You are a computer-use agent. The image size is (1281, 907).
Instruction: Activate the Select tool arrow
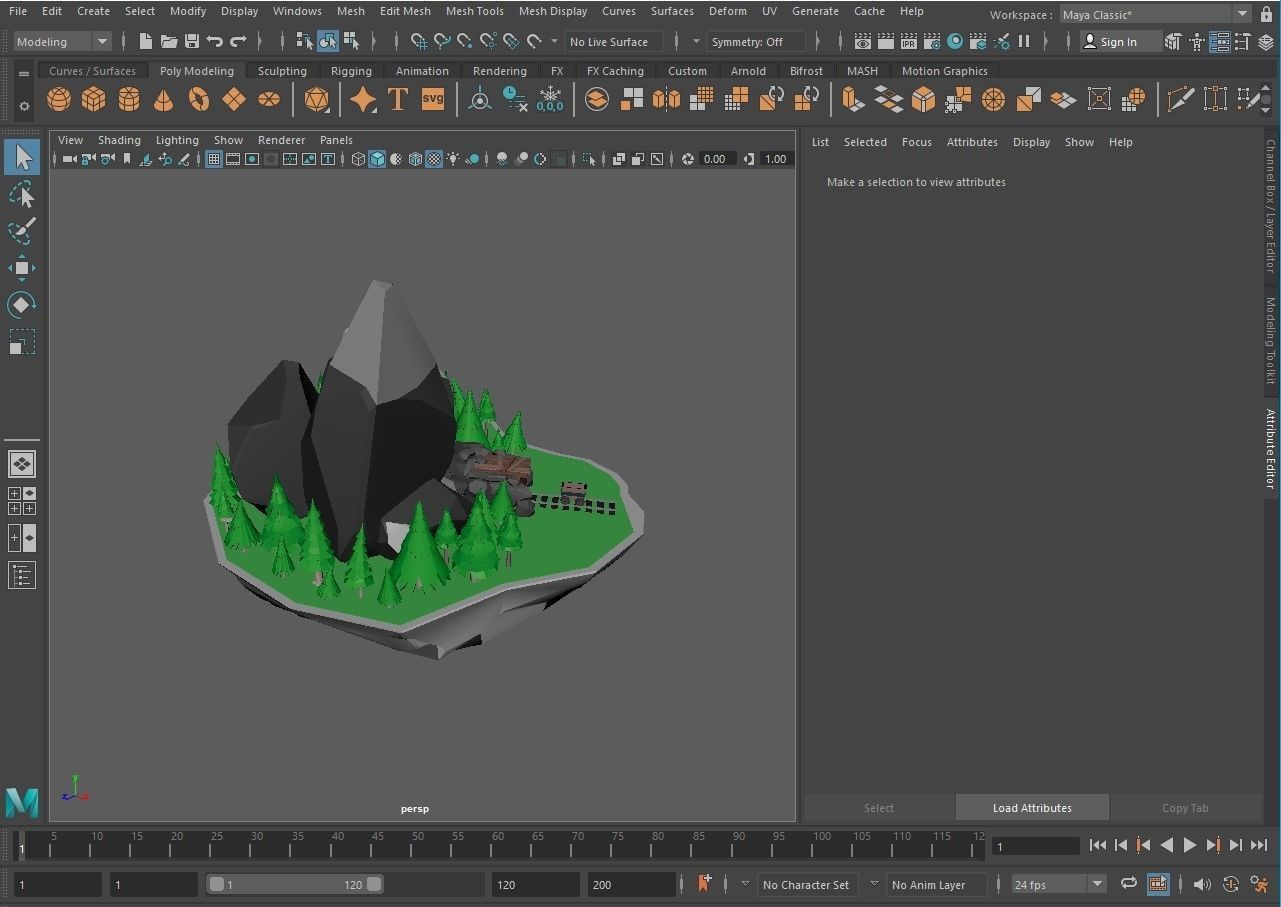(22, 158)
